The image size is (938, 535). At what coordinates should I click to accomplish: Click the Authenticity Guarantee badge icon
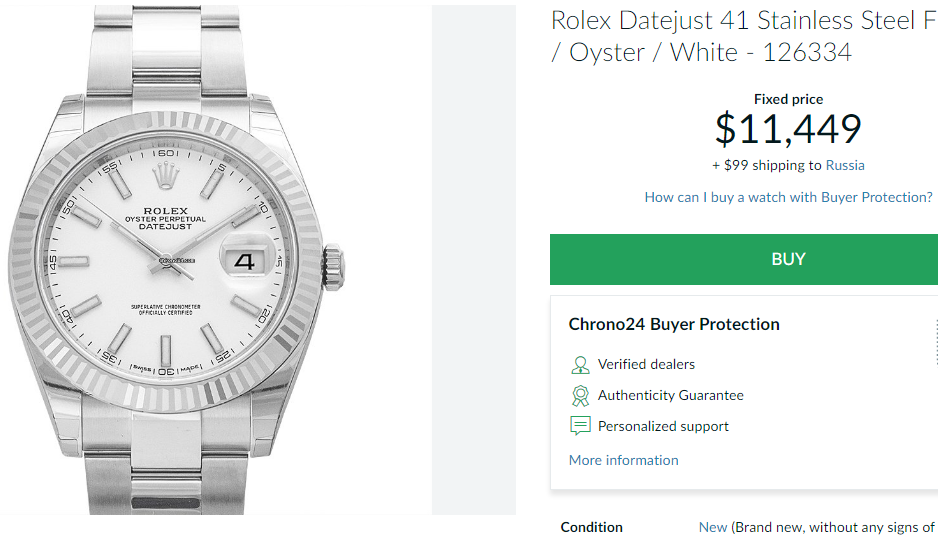click(x=580, y=395)
